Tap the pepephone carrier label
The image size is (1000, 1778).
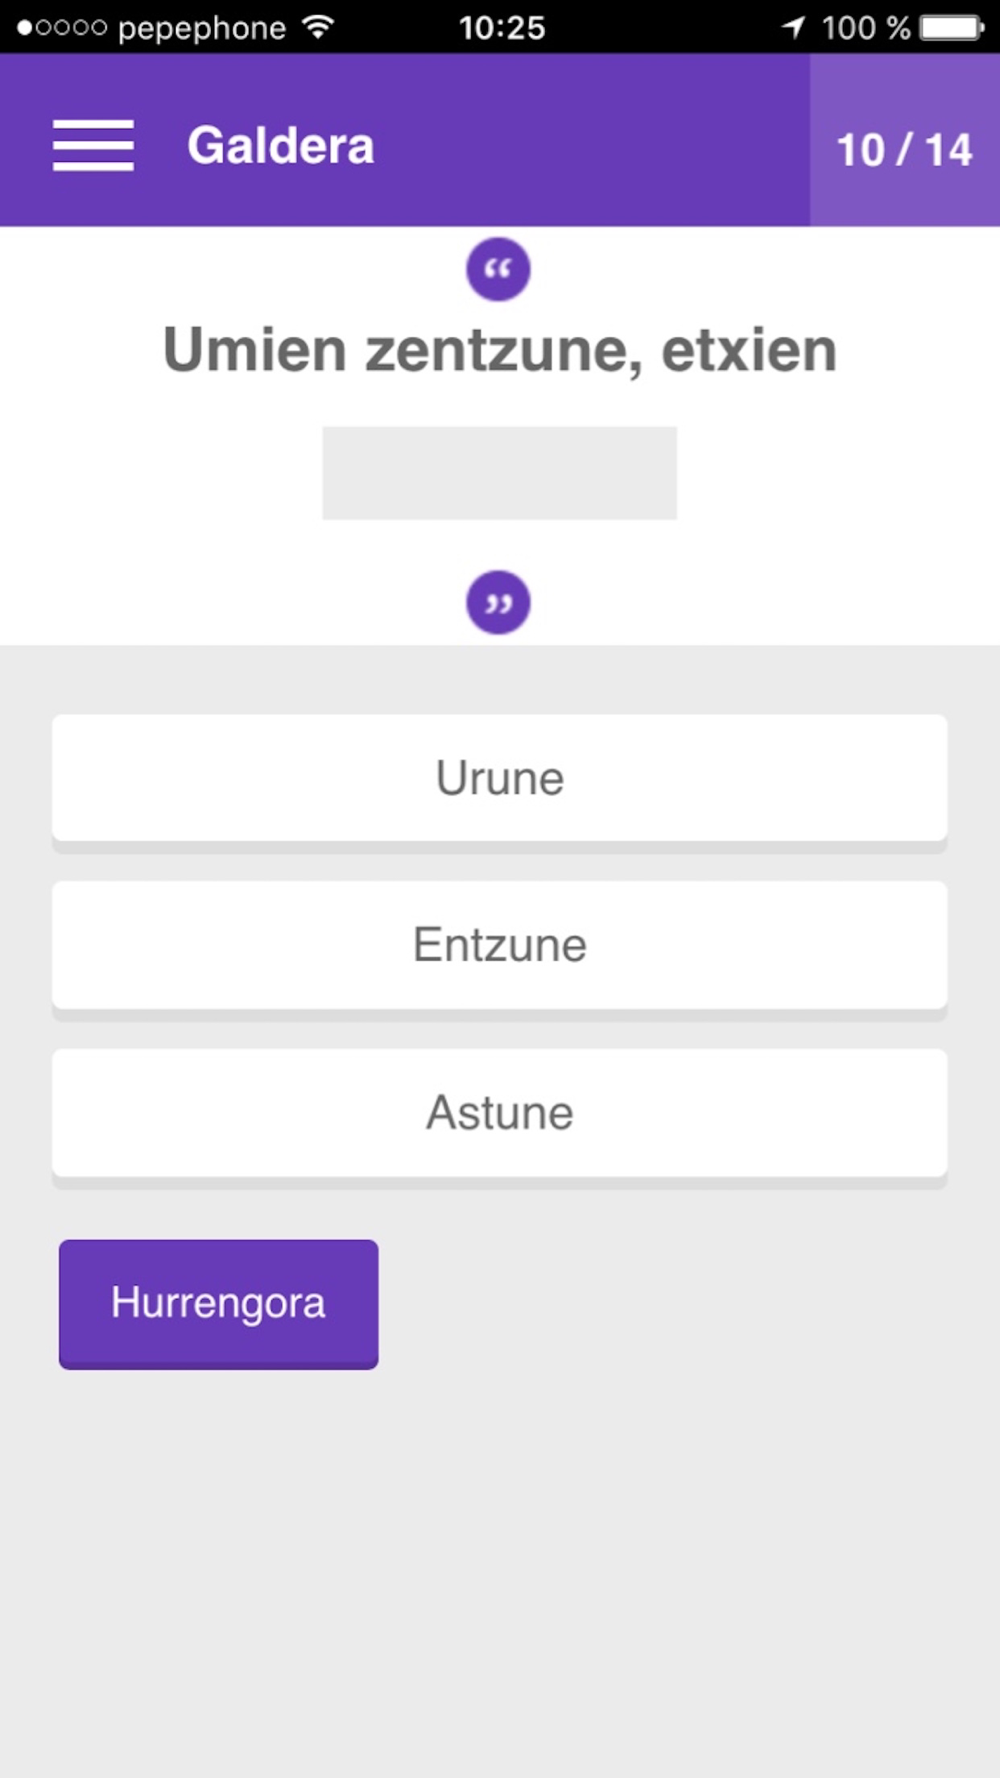pyautogui.click(x=202, y=28)
